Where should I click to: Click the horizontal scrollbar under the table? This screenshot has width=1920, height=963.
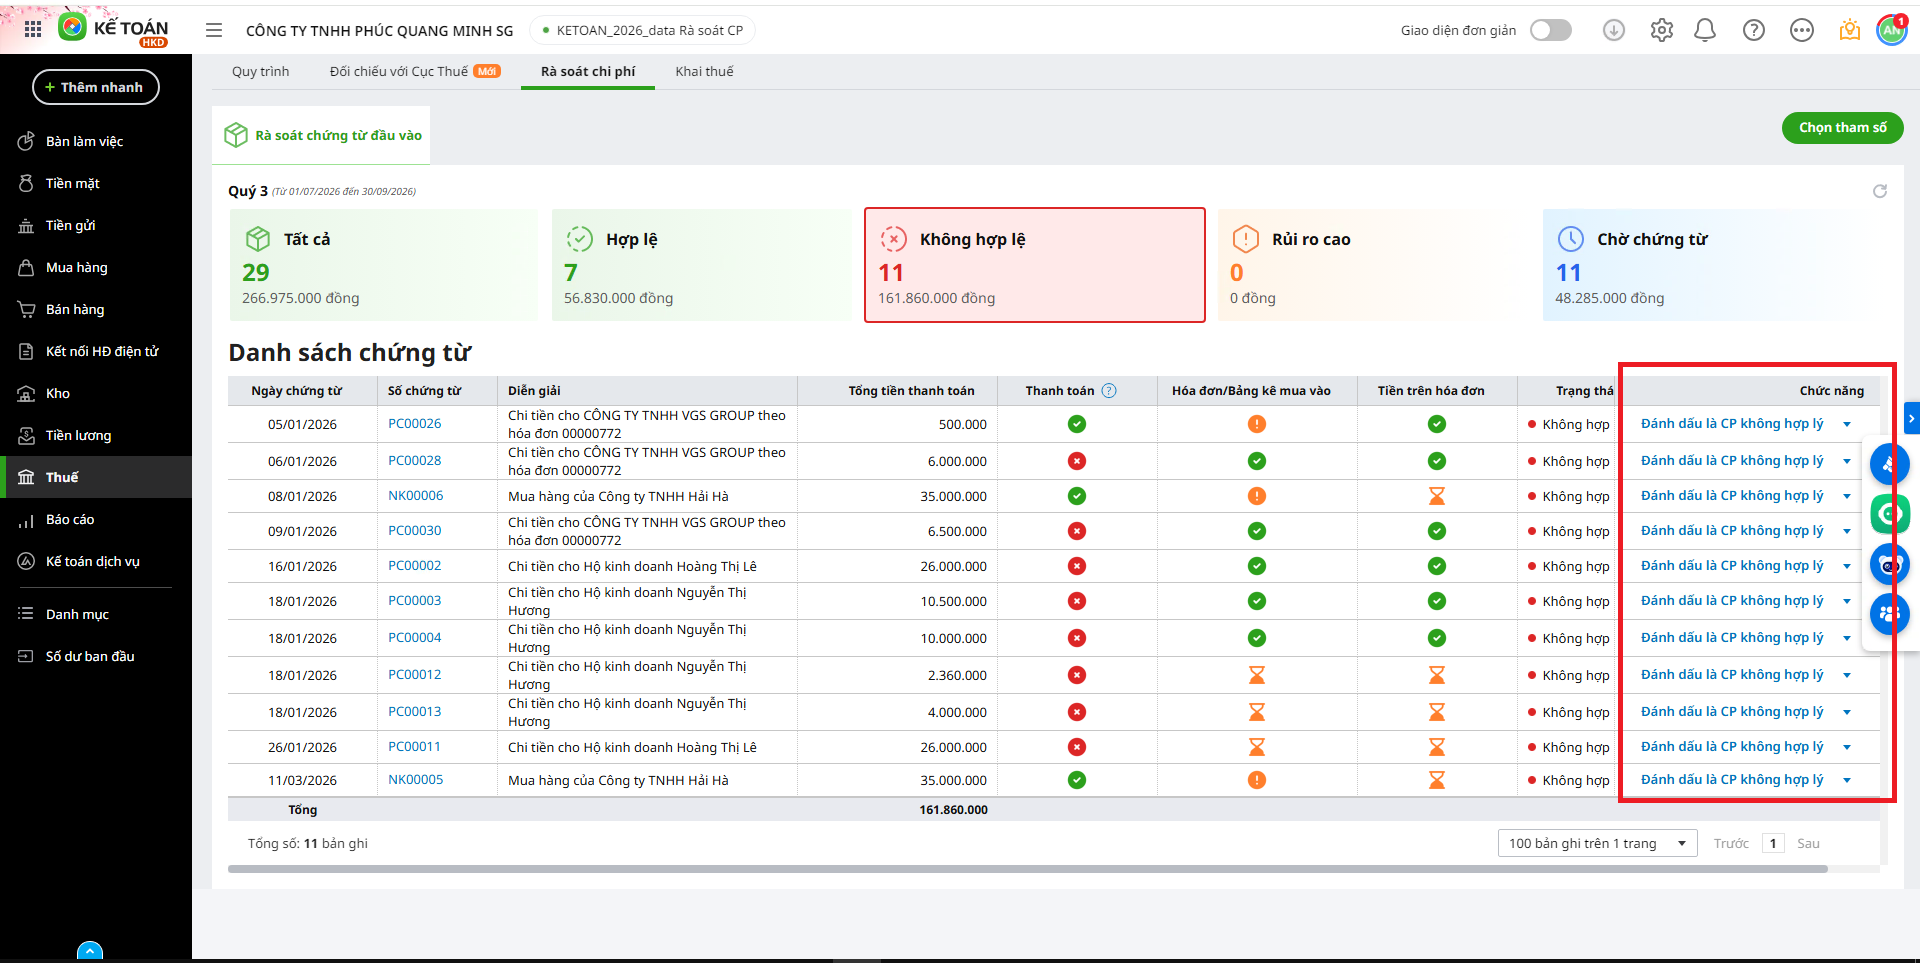pyautogui.click(x=1027, y=869)
